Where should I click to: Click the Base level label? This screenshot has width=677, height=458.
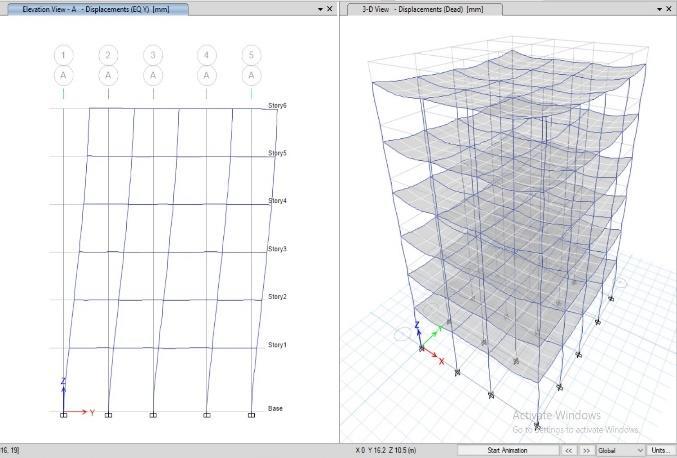[x=275, y=408]
